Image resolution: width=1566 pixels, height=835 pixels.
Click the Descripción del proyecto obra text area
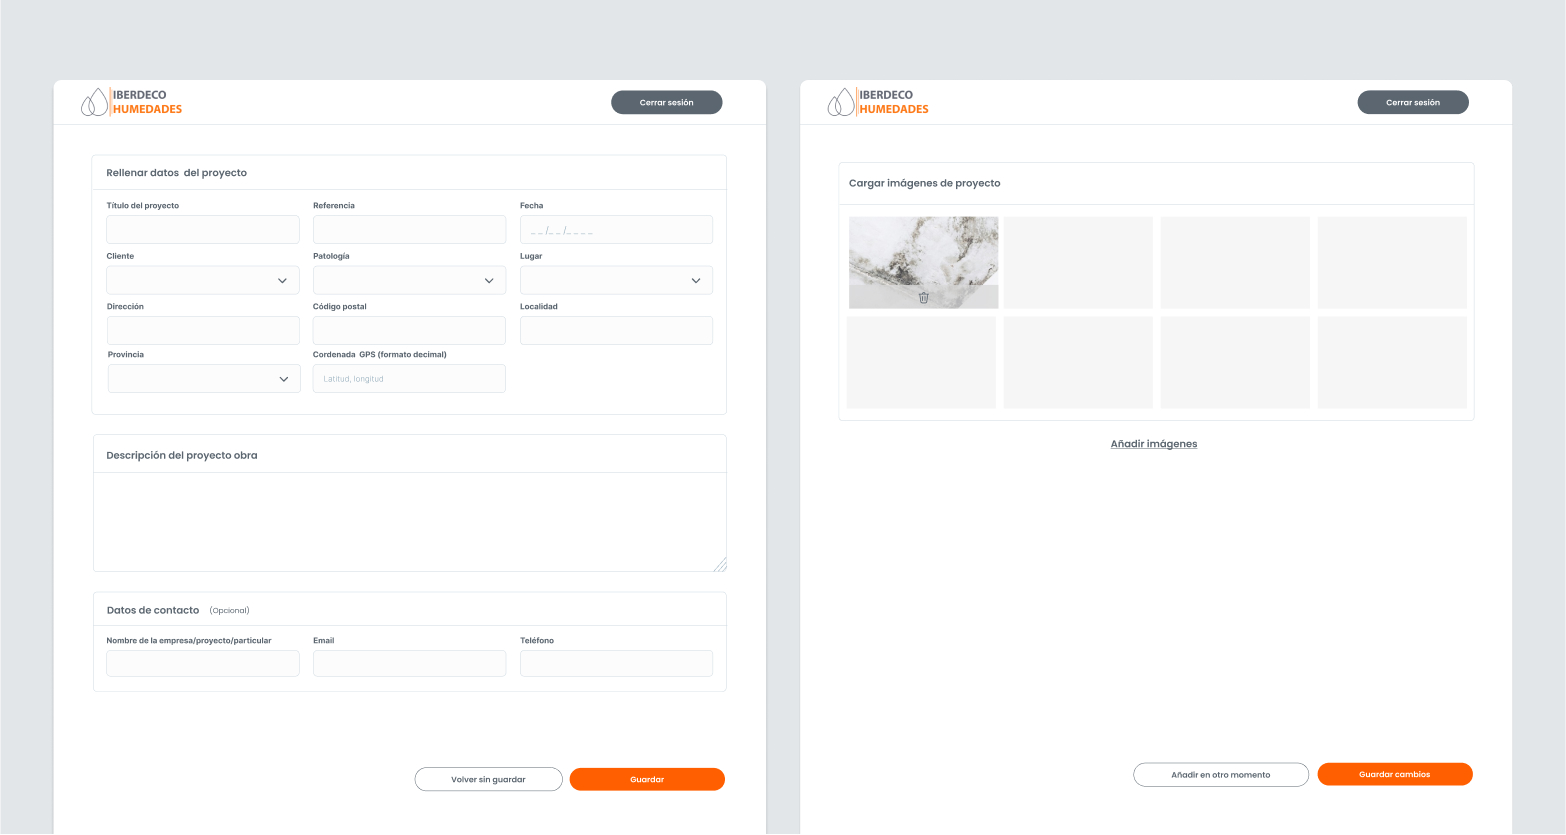click(x=409, y=521)
